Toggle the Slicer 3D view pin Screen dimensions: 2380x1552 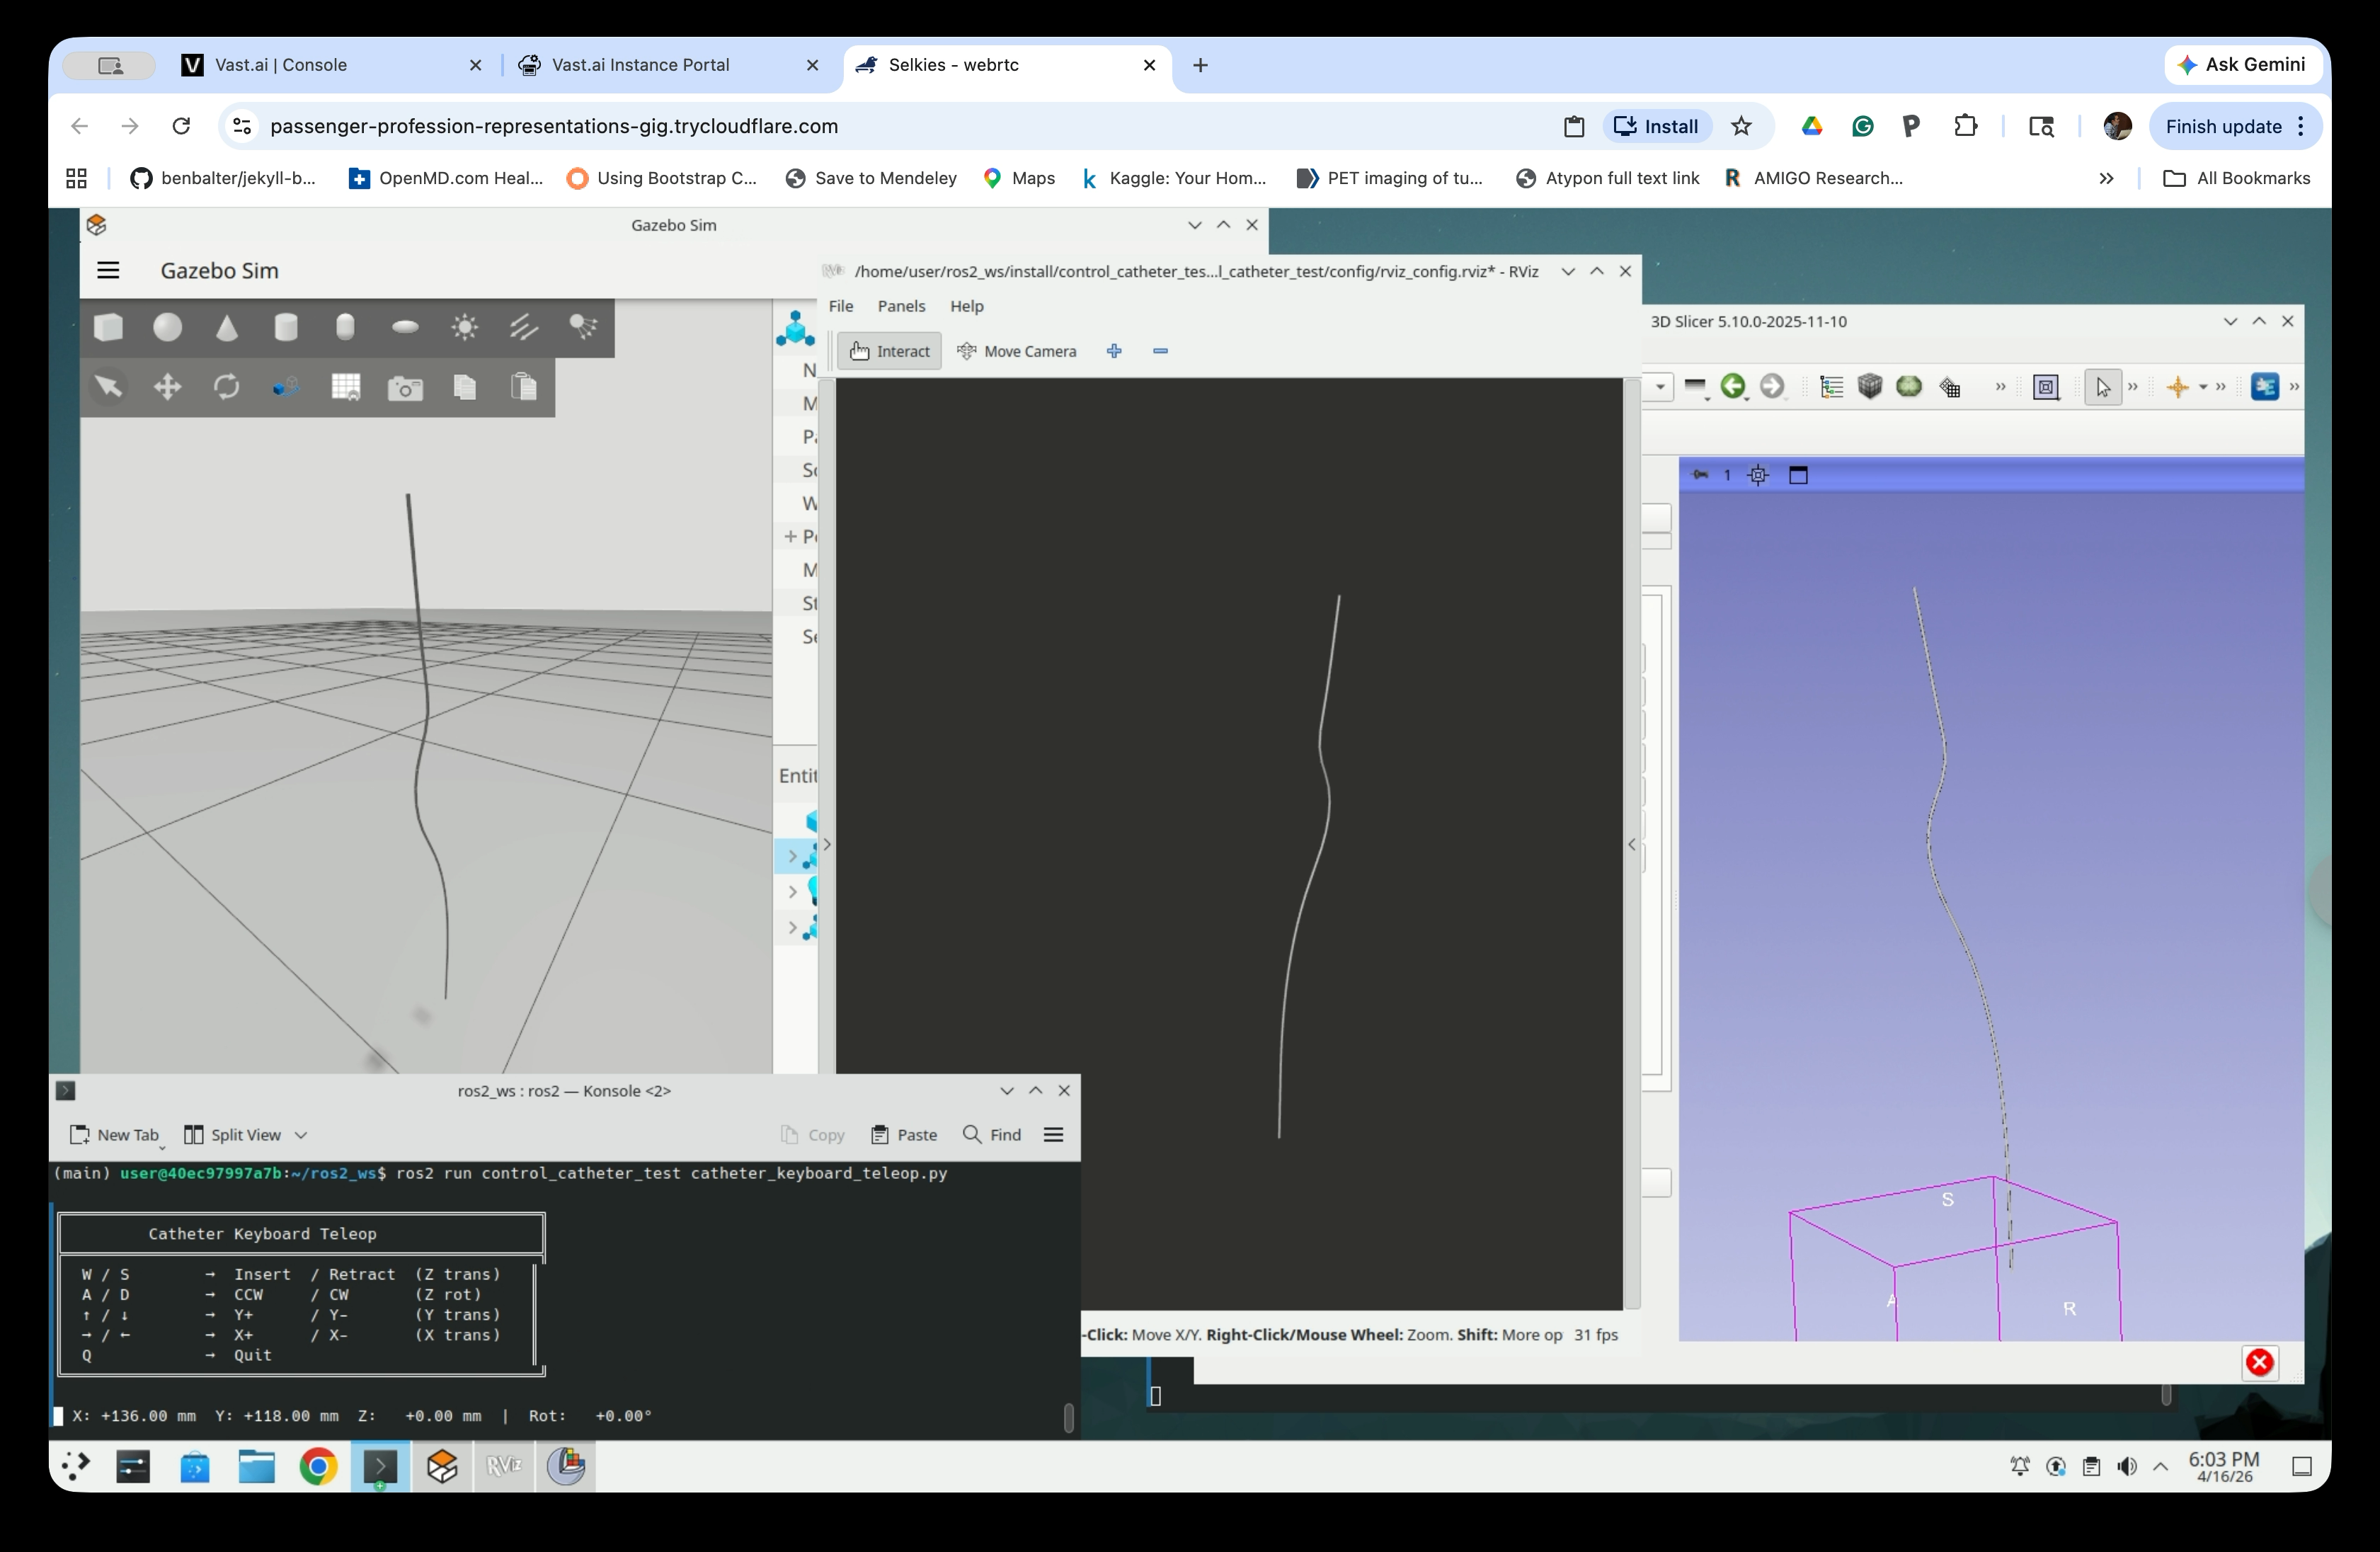[1700, 475]
